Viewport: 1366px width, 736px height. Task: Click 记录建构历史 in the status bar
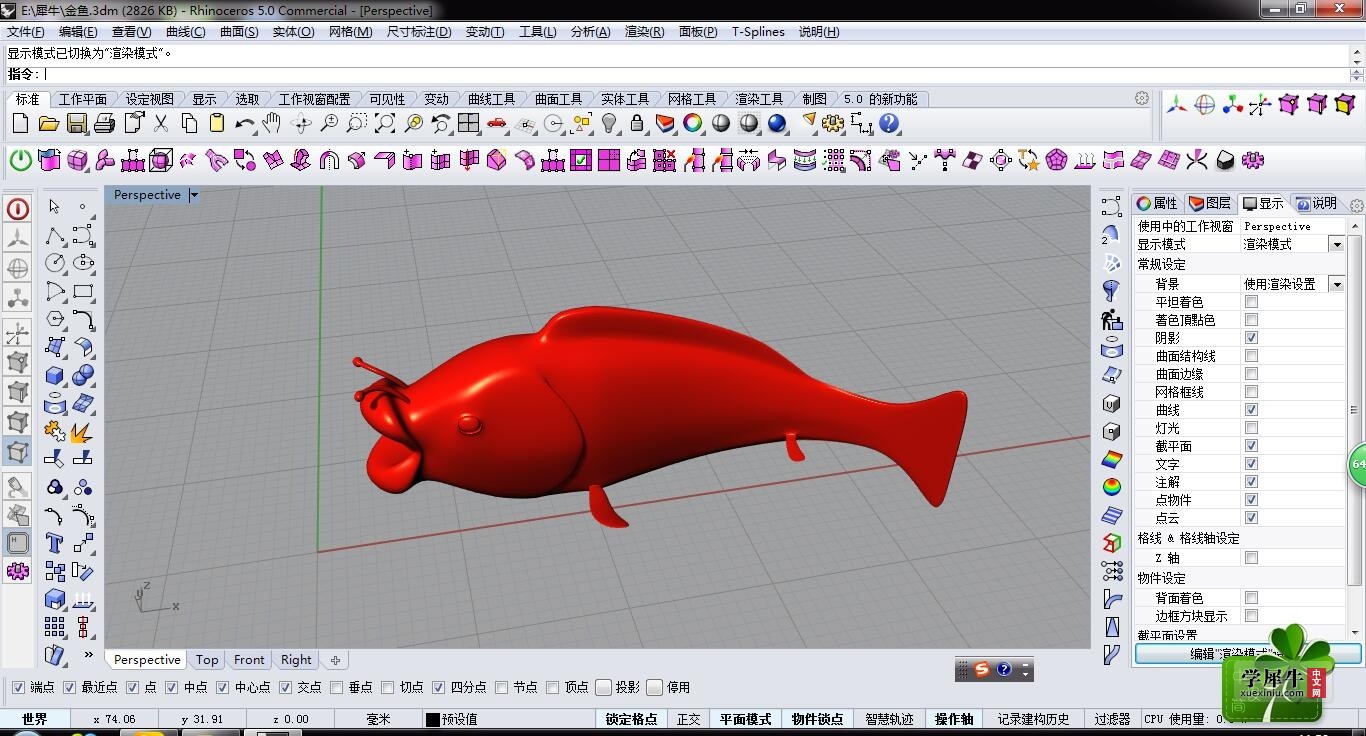(x=1032, y=719)
